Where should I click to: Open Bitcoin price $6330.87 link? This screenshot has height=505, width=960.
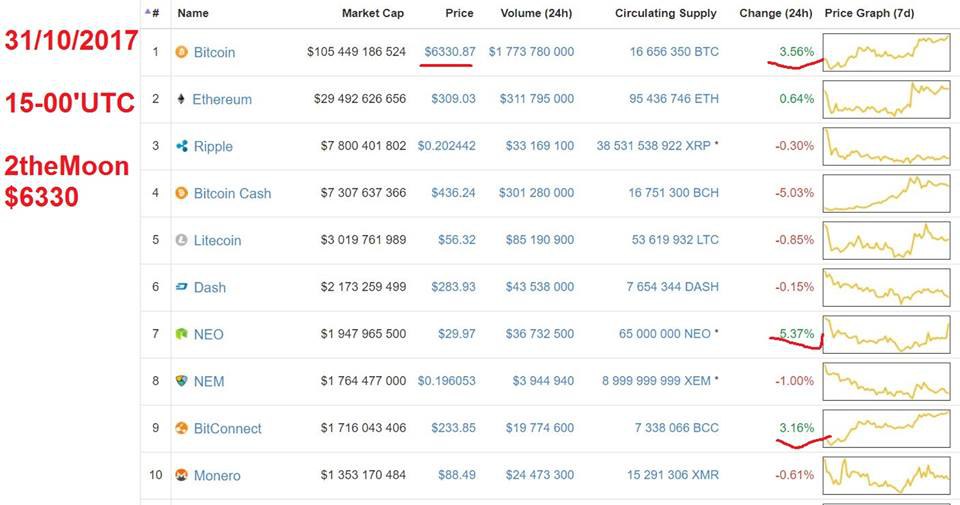(x=450, y=51)
